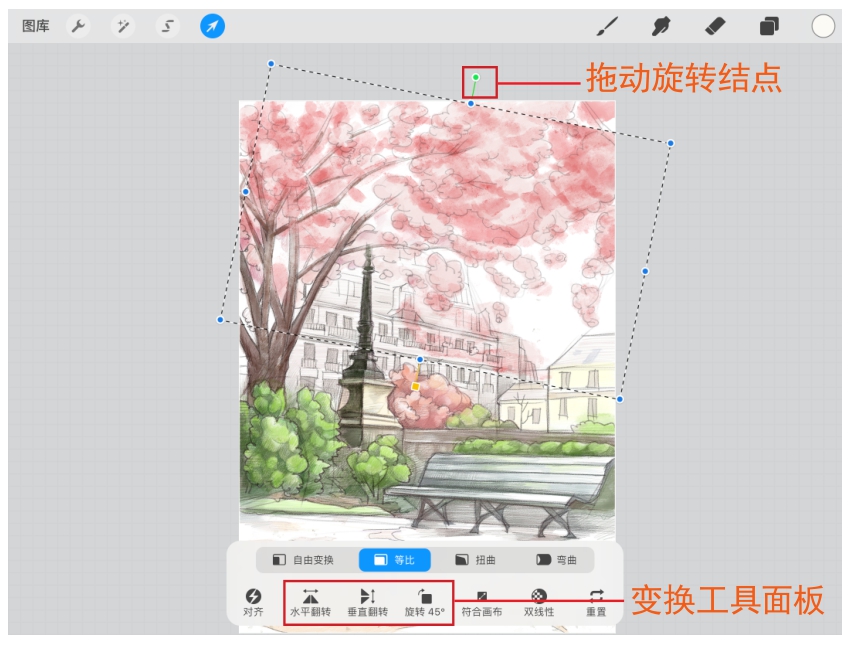Select the Smudge tool

click(x=660, y=26)
